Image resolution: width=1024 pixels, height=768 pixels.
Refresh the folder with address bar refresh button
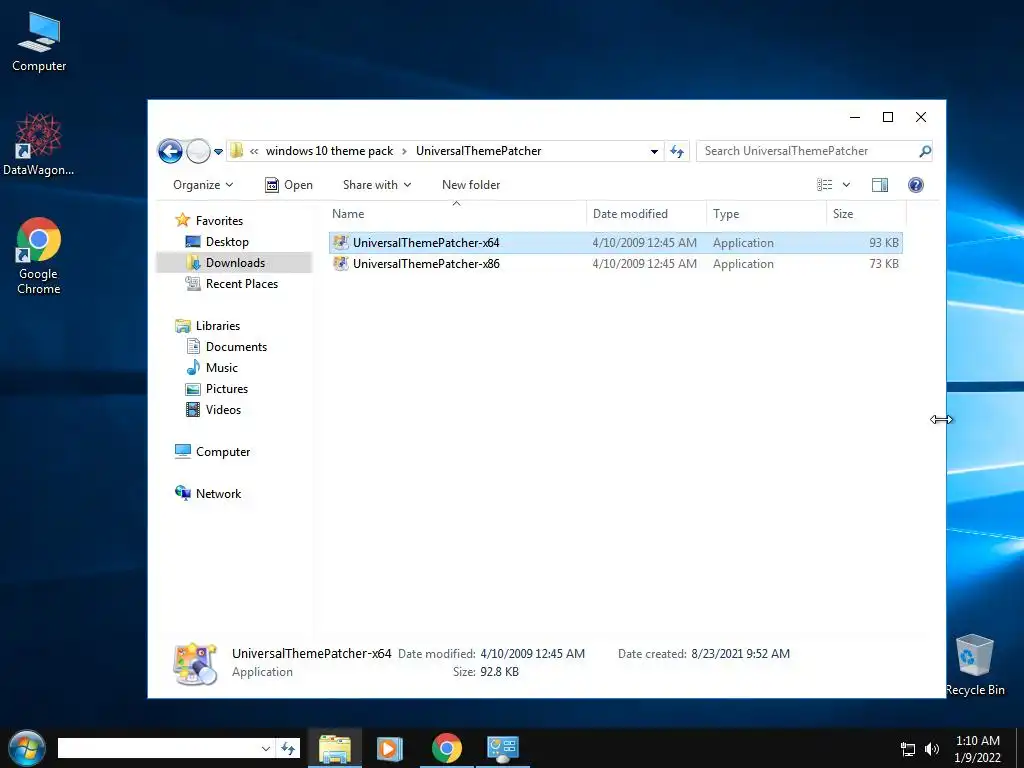pyautogui.click(x=677, y=152)
